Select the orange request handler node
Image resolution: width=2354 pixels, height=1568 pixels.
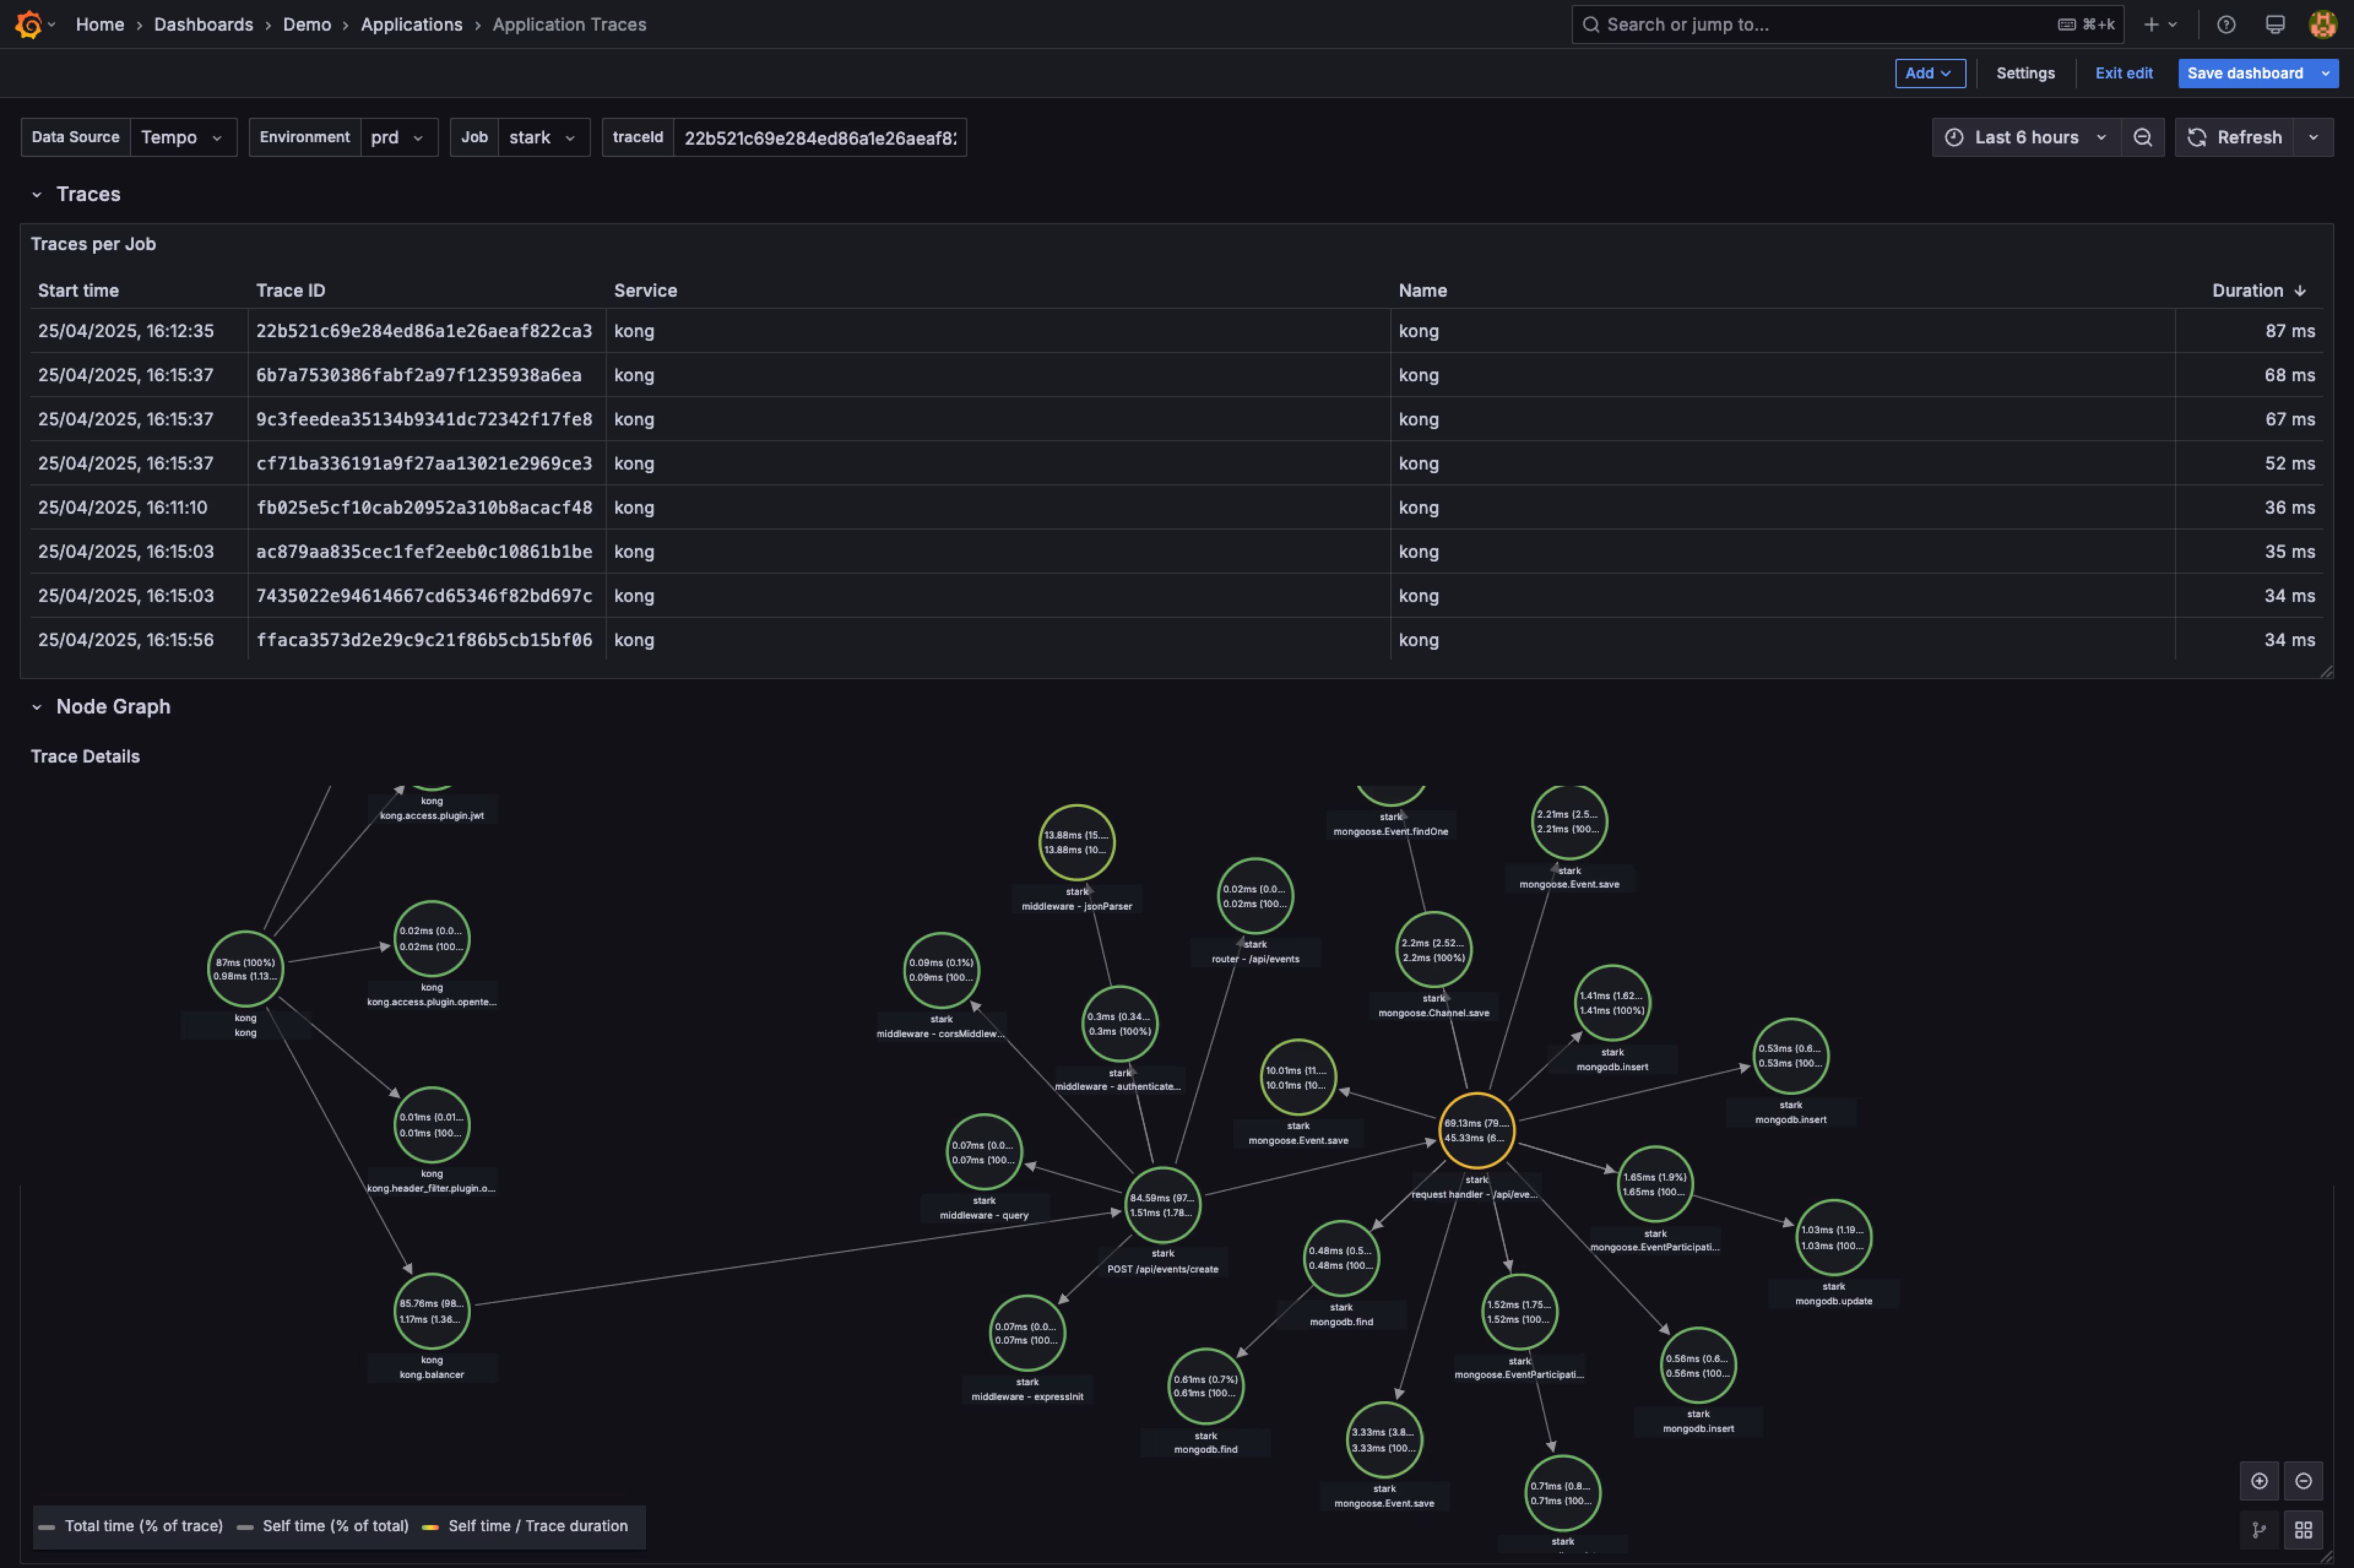pos(1476,1131)
